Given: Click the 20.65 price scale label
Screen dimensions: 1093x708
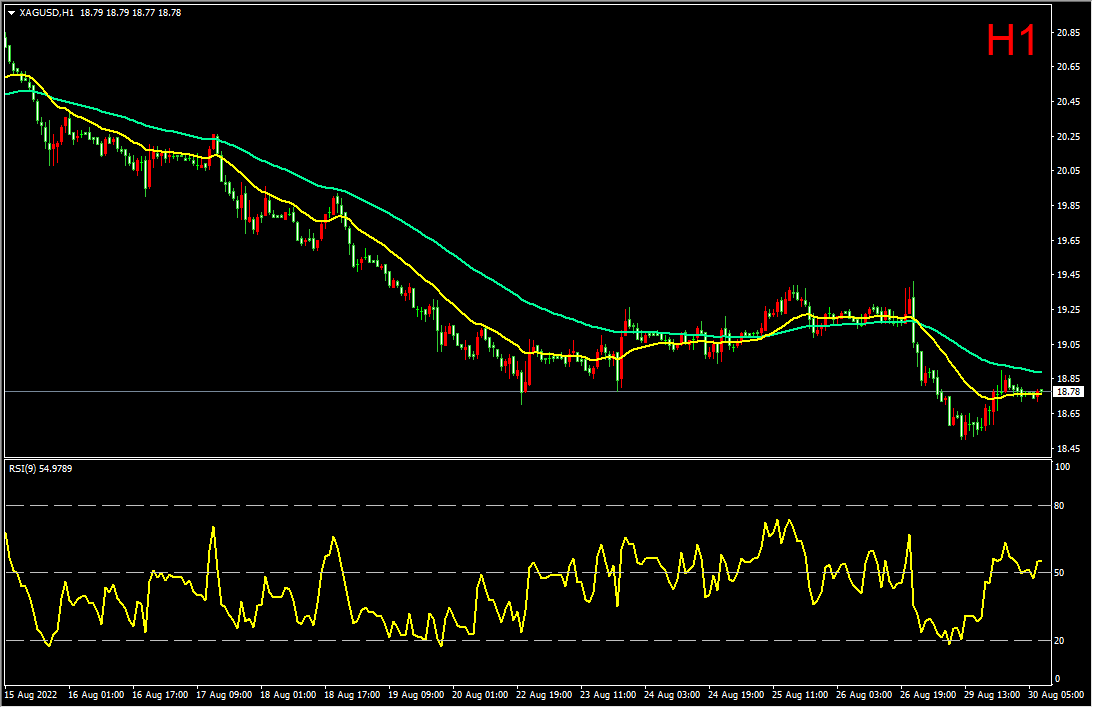Looking at the screenshot, I should coord(1069,67).
